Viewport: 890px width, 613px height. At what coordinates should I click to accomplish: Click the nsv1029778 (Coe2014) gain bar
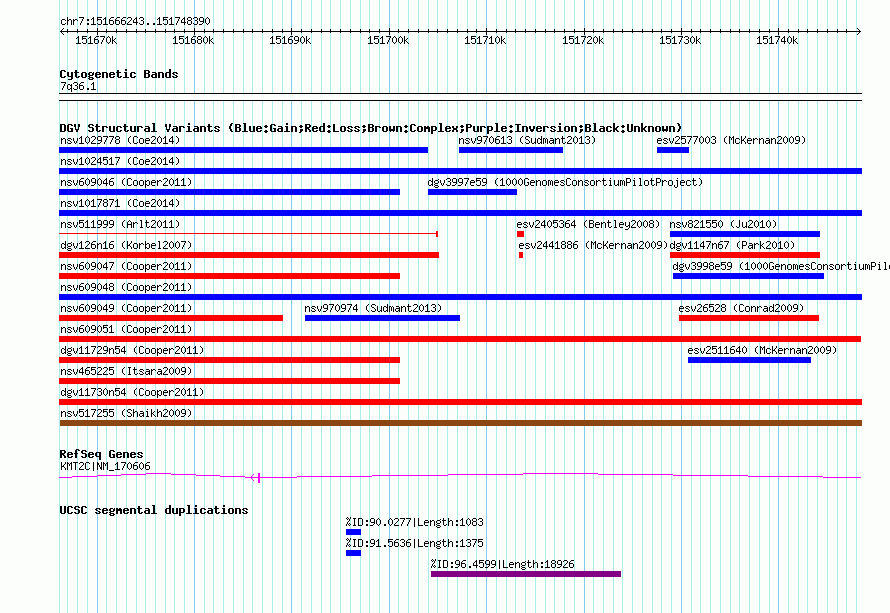(x=244, y=150)
